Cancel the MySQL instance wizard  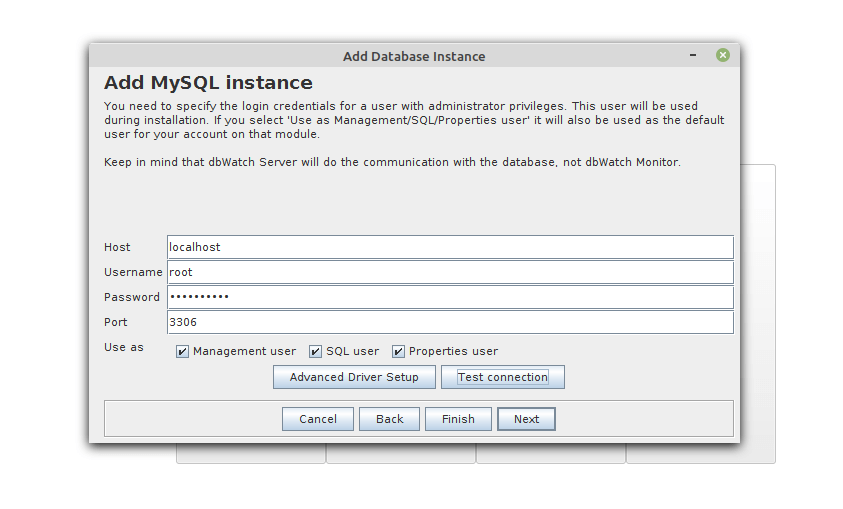(318, 419)
